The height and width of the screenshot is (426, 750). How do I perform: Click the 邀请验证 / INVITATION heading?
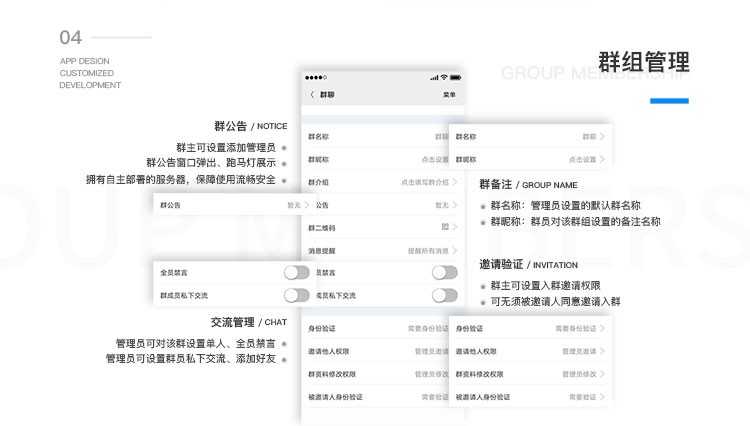[529, 264]
